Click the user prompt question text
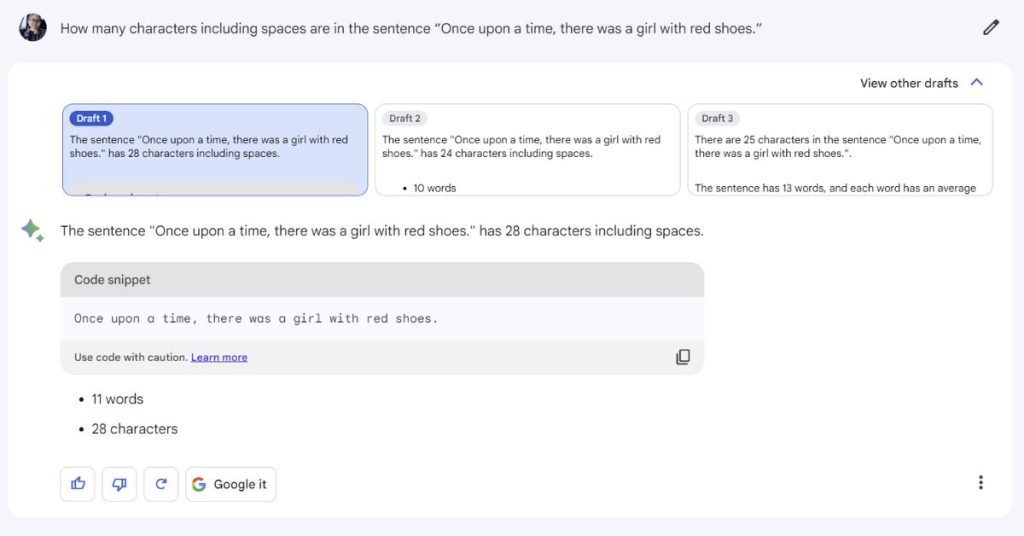 pyautogui.click(x=411, y=29)
